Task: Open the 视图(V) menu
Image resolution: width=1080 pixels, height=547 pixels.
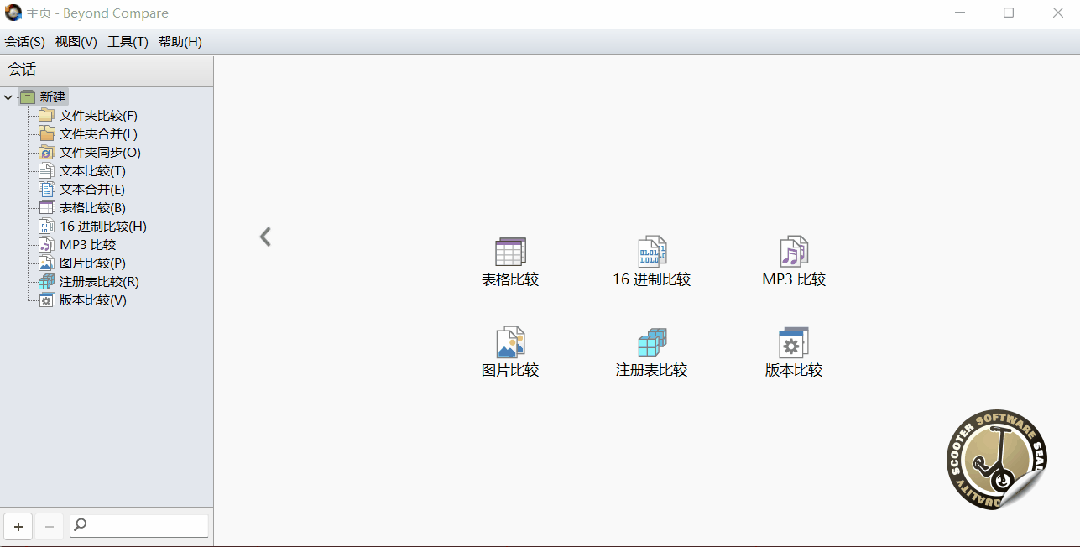Action: pos(76,42)
